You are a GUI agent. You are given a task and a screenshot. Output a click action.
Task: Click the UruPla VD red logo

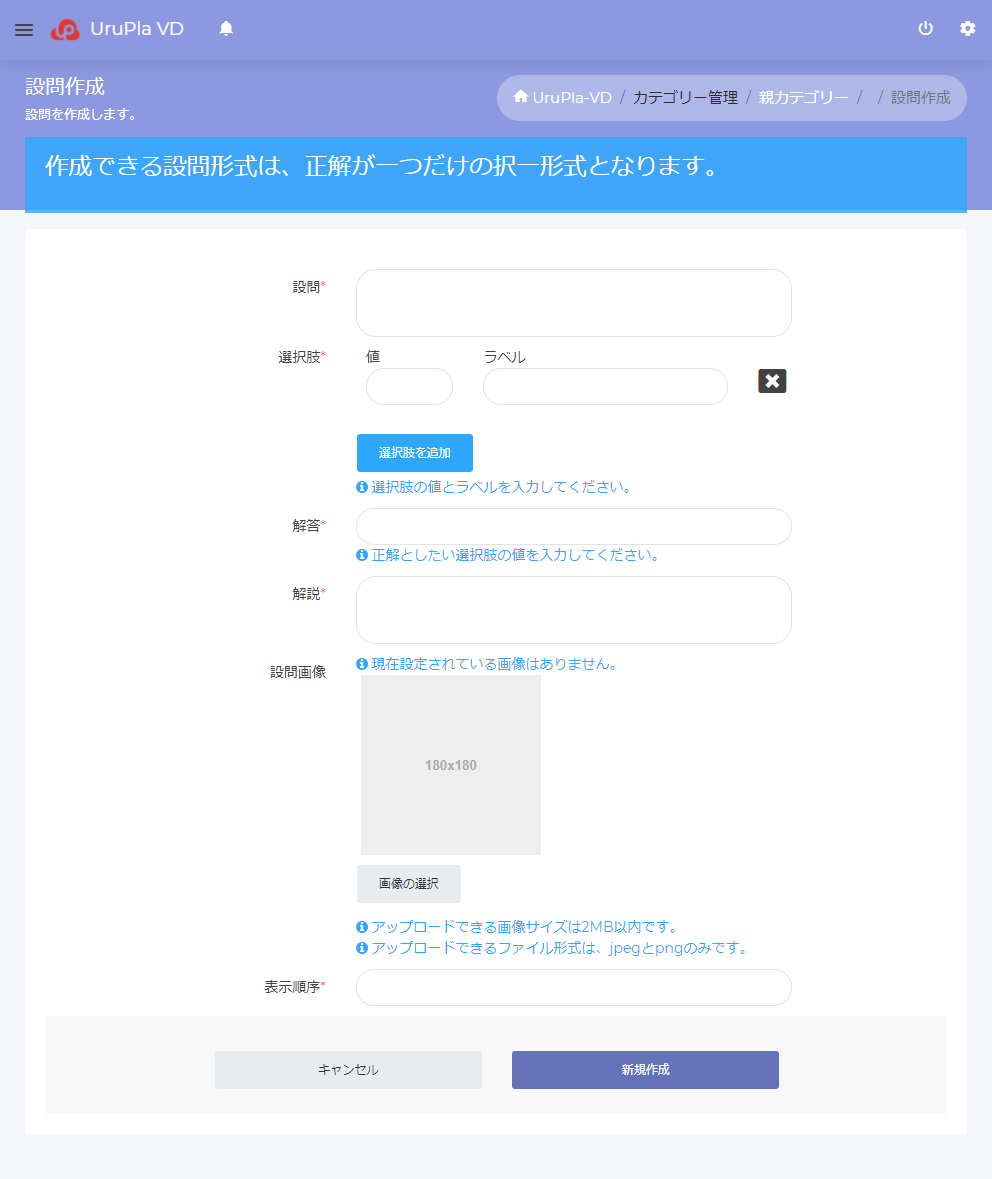click(x=65, y=29)
